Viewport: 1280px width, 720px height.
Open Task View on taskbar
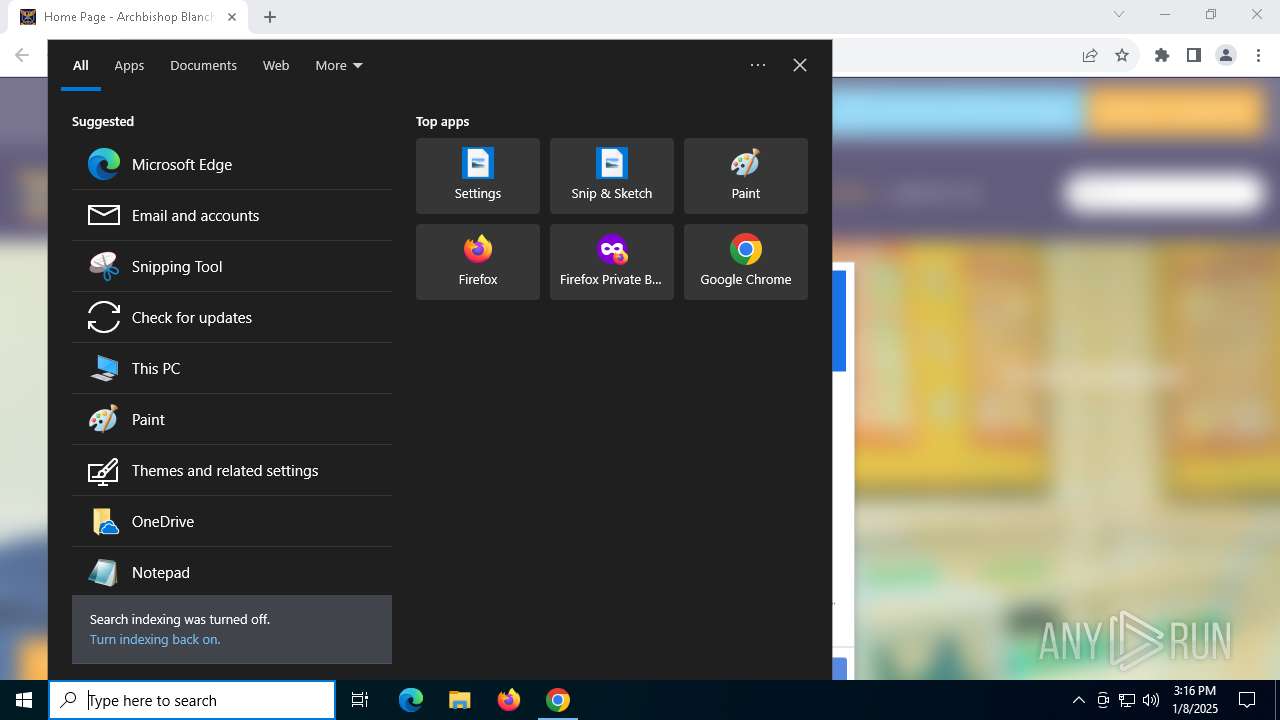click(360, 700)
